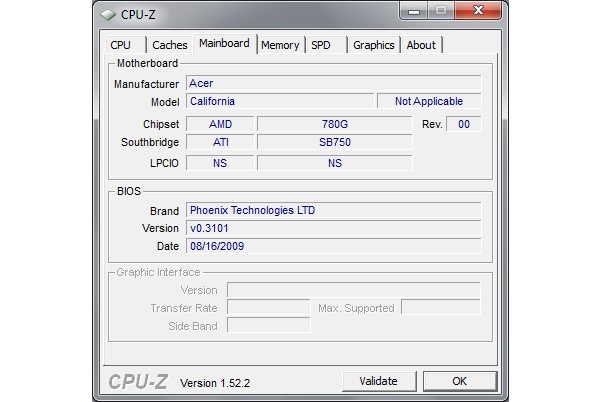The height and width of the screenshot is (402, 600).
Task: Click the Validate button
Action: [x=378, y=381]
